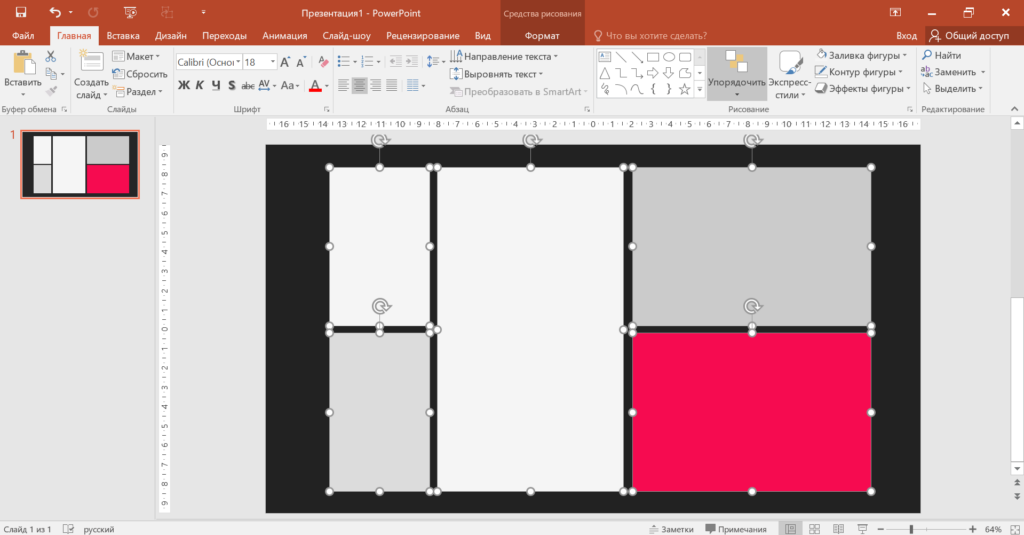1024x535 pixels.
Task: Justify the text alignment
Action: pyautogui.click(x=391, y=85)
